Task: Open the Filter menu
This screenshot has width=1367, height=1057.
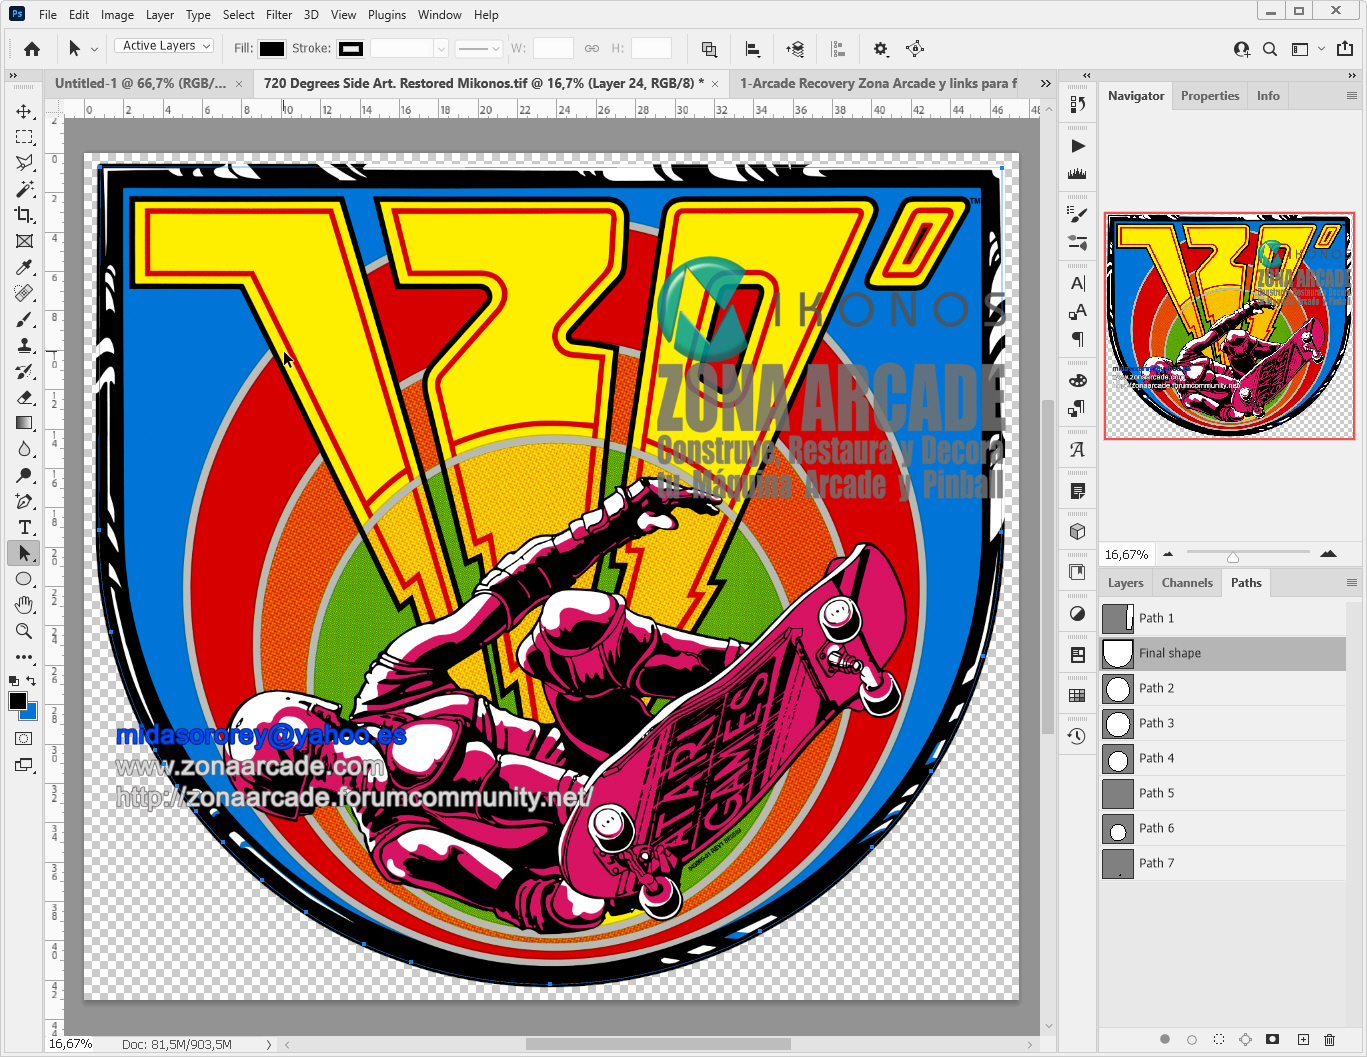Action: click(x=279, y=15)
